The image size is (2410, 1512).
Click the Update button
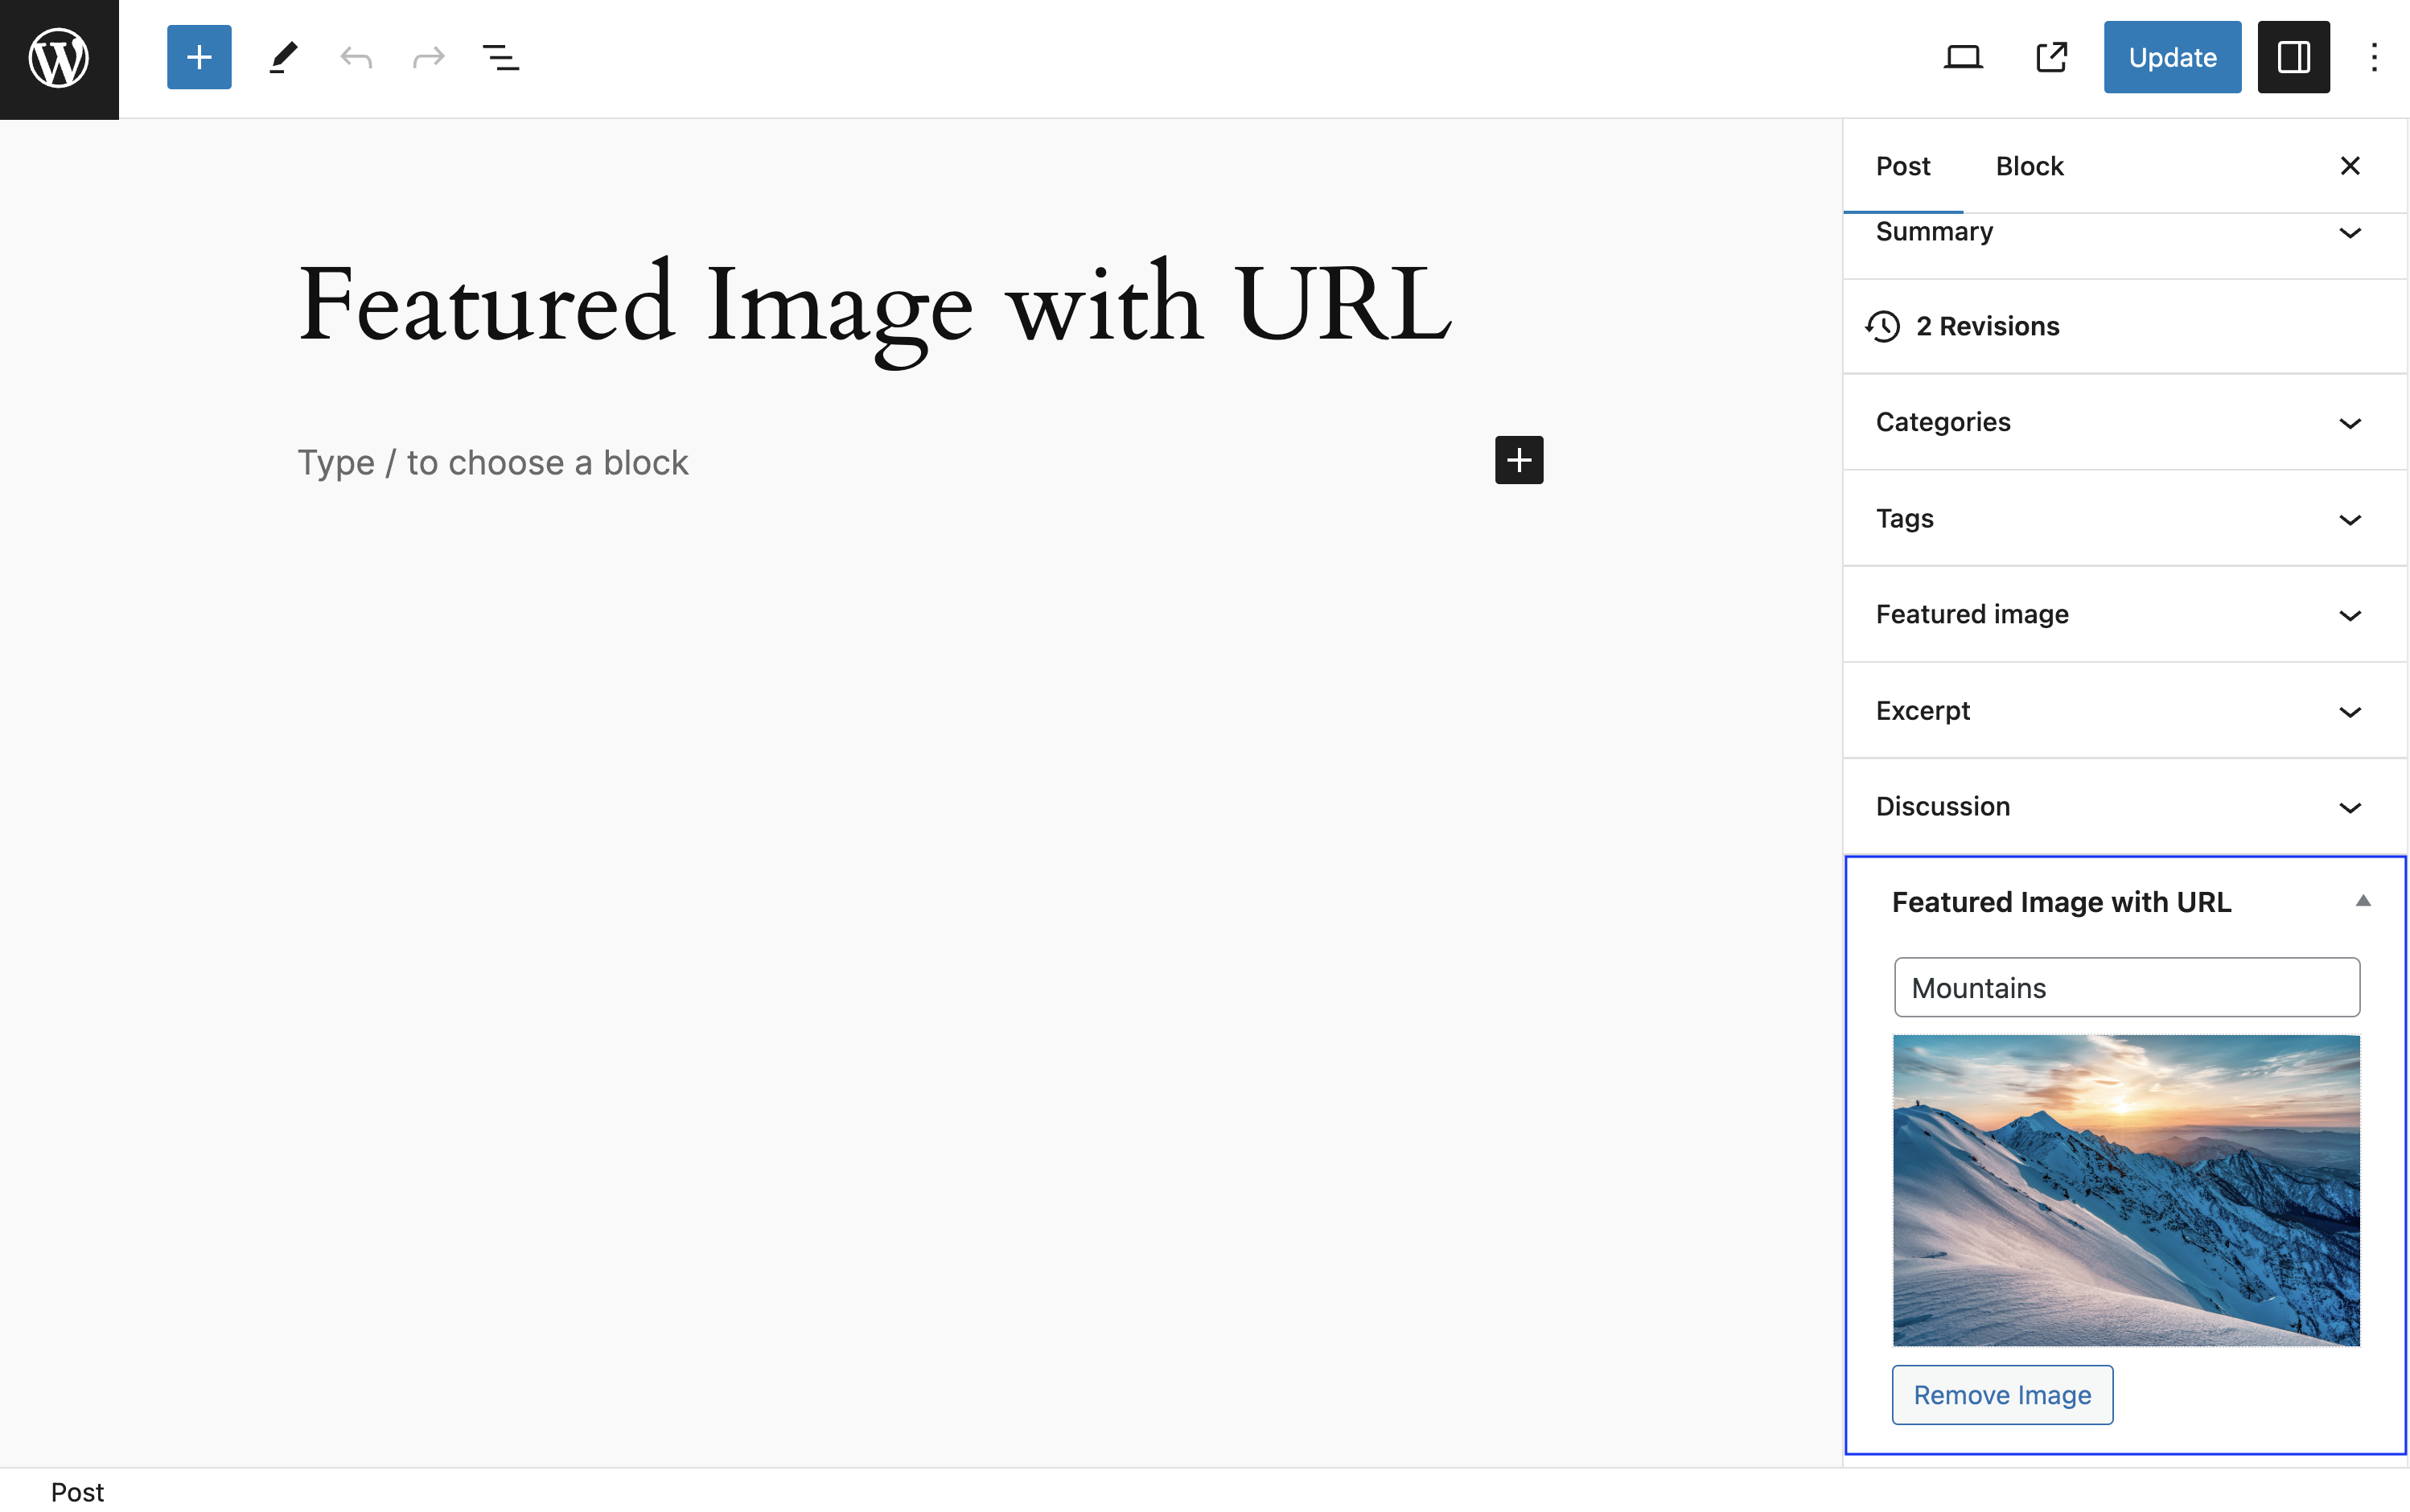2171,55
